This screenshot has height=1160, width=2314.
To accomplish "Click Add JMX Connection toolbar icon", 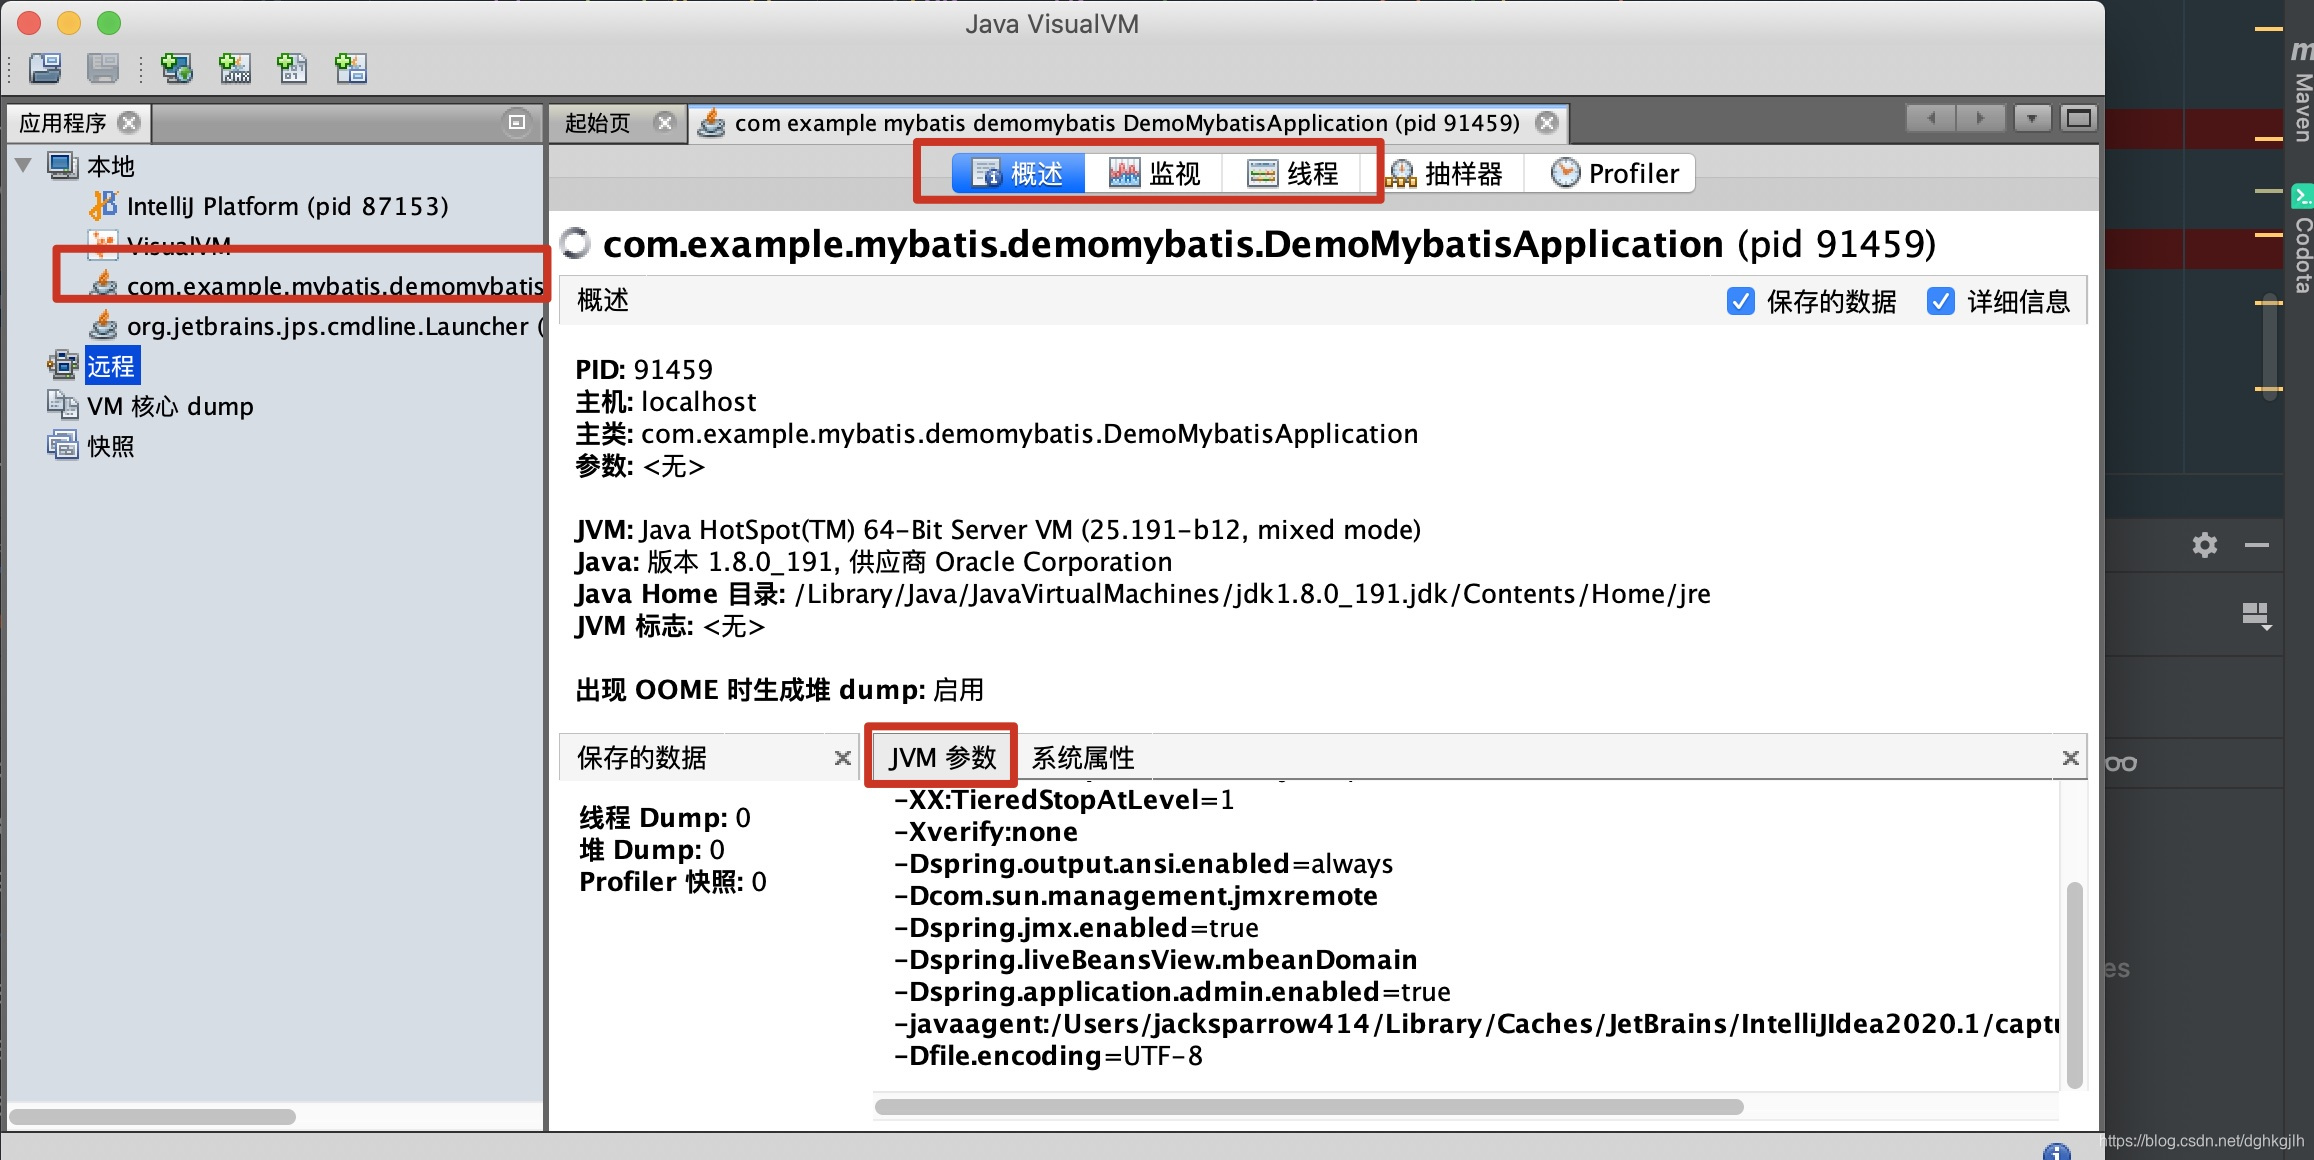I will point(235,68).
